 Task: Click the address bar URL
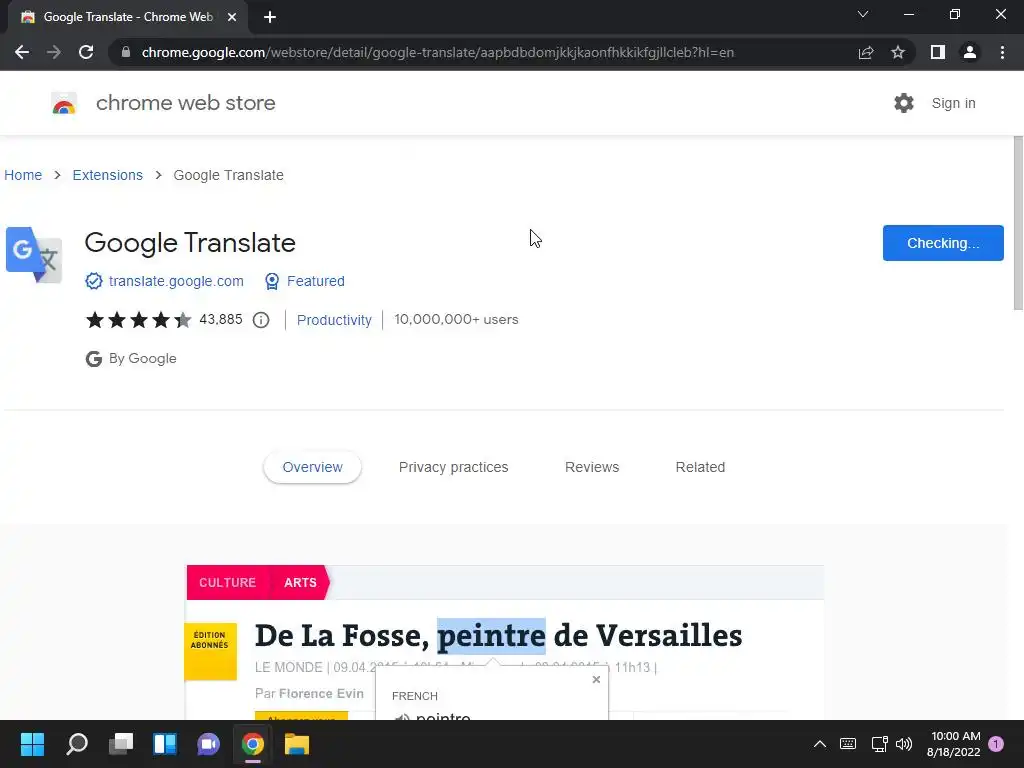(x=438, y=52)
